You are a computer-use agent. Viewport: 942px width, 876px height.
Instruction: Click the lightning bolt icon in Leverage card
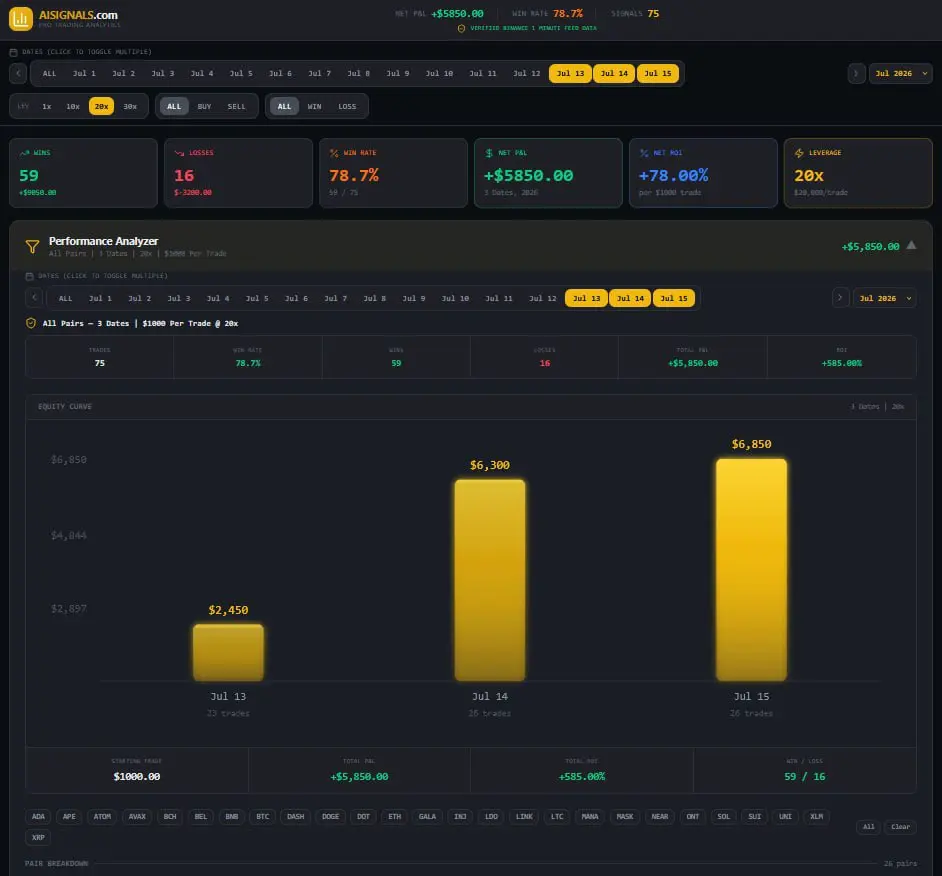(799, 153)
